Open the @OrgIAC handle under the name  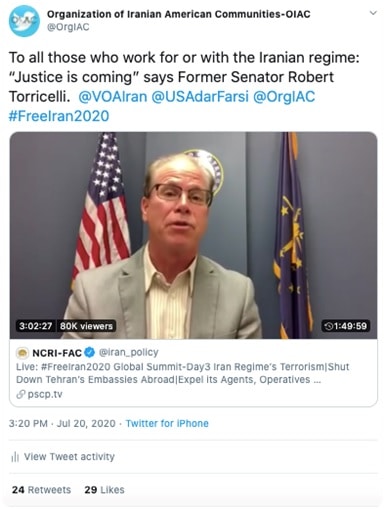click(x=68, y=27)
